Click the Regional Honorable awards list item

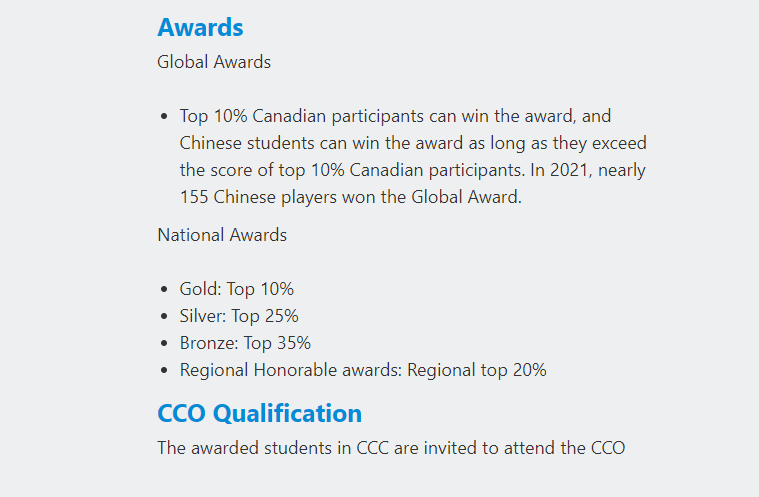coord(363,370)
